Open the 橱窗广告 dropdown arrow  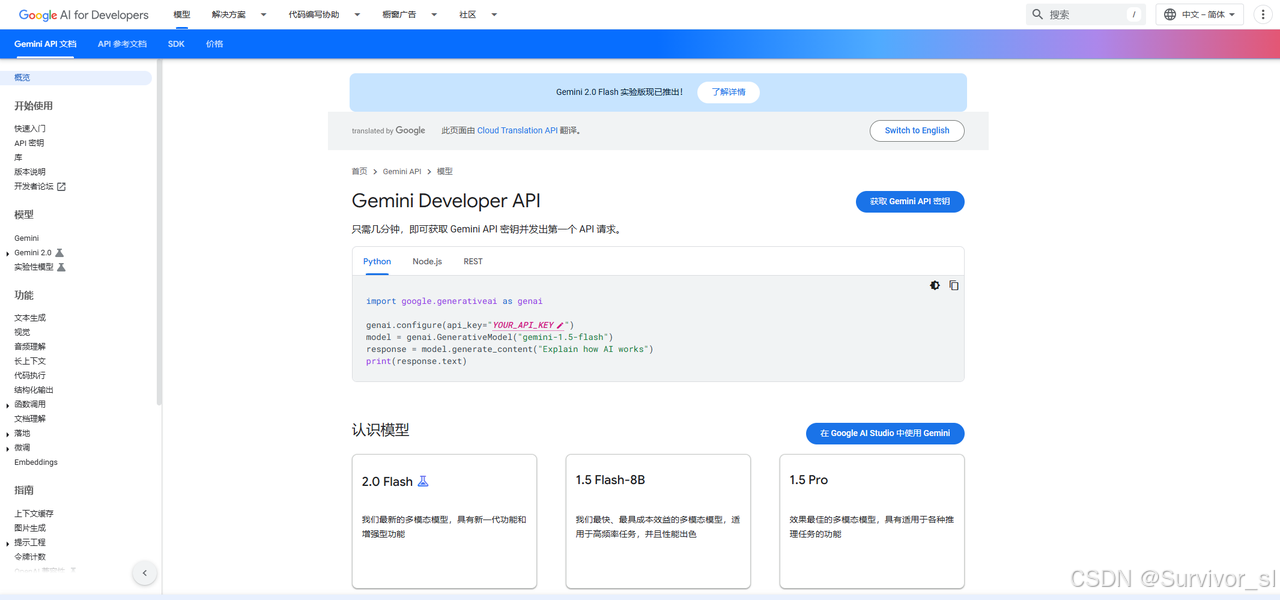pyautogui.click(x=434, y=15)
